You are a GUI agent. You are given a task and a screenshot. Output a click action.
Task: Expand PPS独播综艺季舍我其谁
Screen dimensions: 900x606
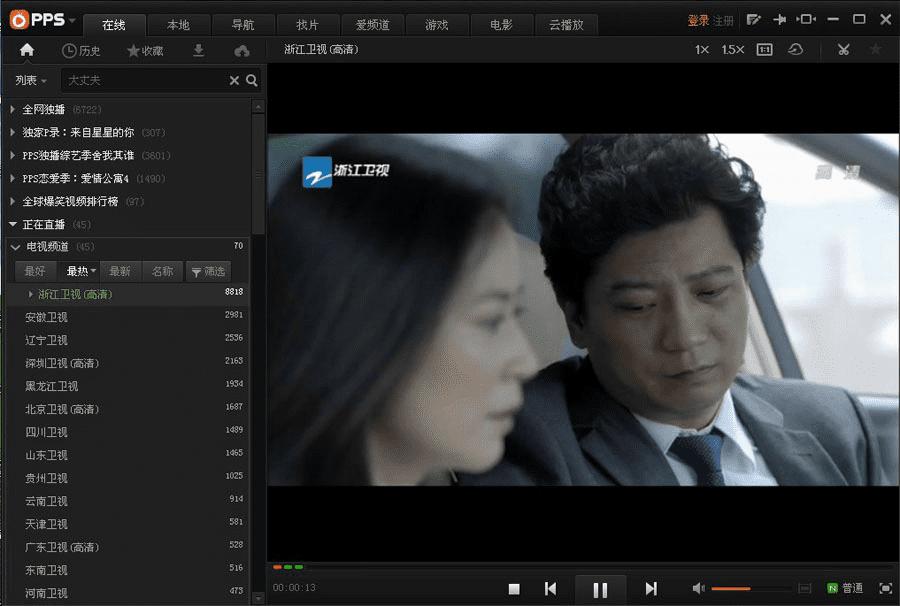click(12, 155)
